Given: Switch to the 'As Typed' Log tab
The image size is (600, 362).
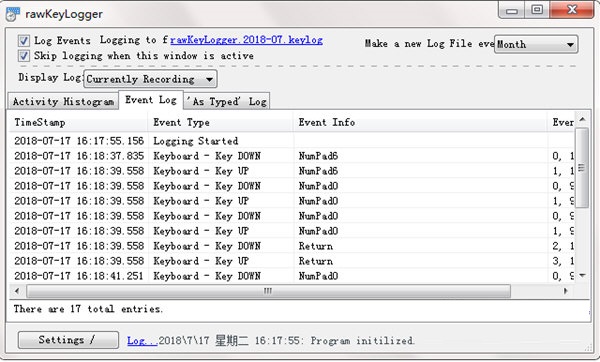Looking at the screenshot, I should point(227,102).
